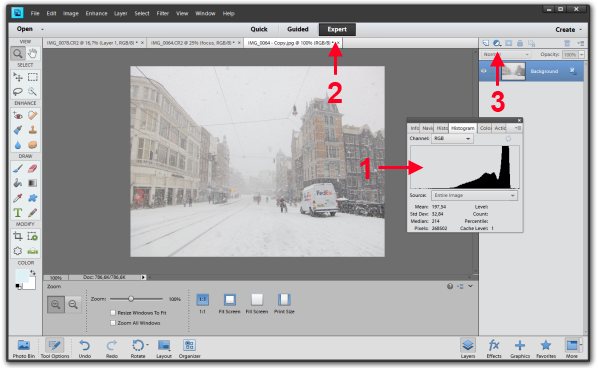598x368 pixels.
Task: Select the Spot Healing Brush tool
Action: point(33,115)
